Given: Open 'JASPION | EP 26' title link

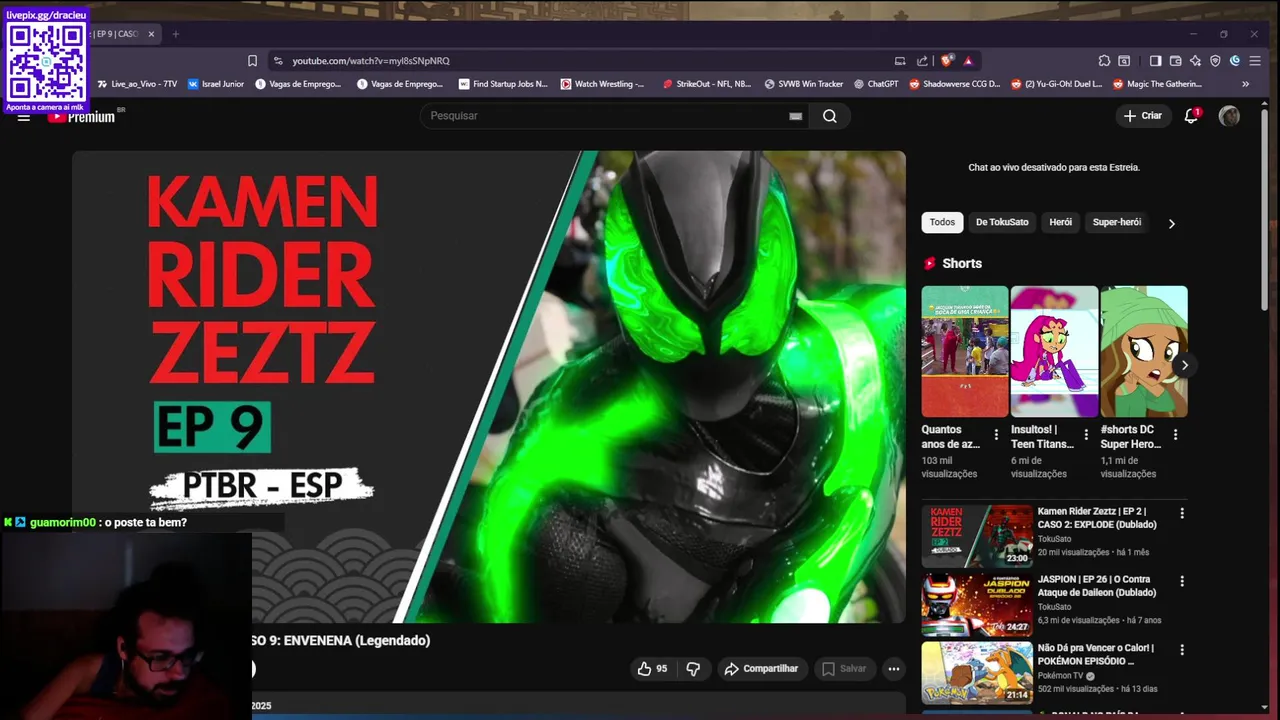Looking at the screenshot, I should tap(1097, 586).
